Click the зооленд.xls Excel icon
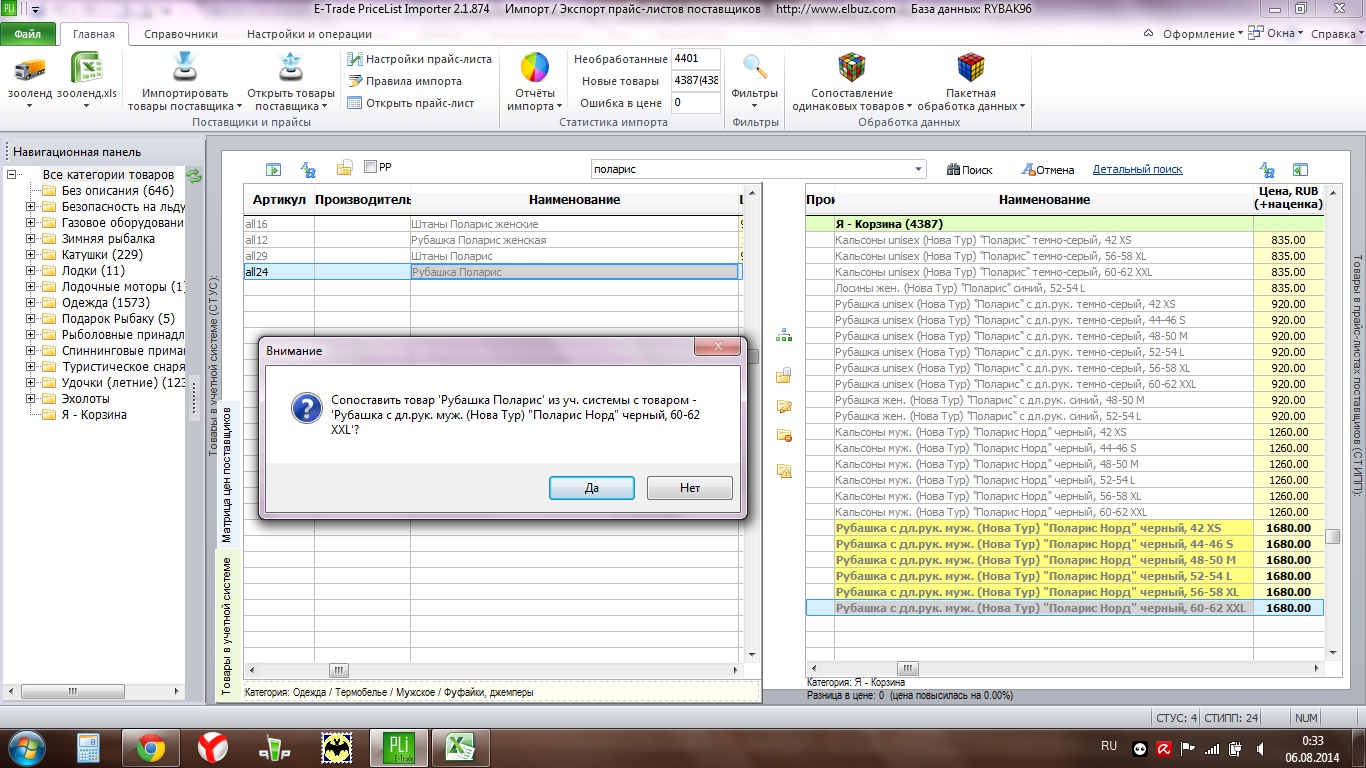 tap(87, 68)
